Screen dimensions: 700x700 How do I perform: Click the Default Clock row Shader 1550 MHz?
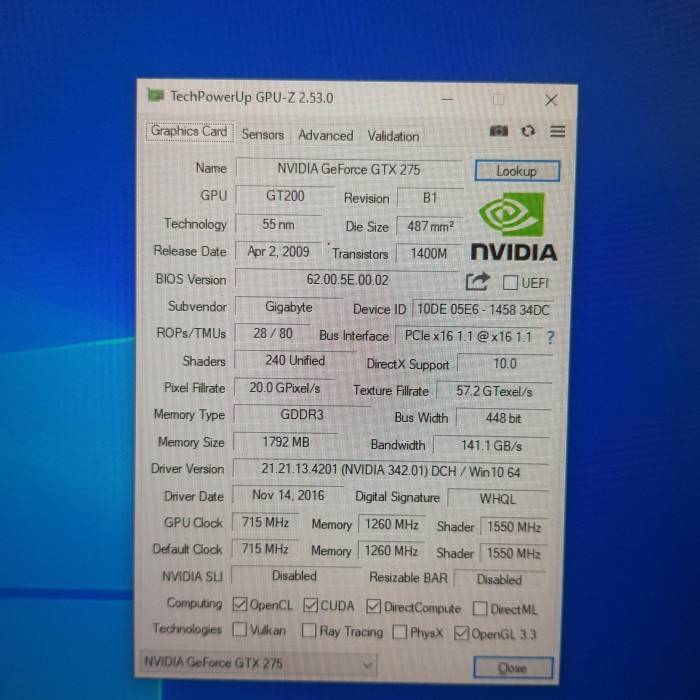click(x=513, y=553)
